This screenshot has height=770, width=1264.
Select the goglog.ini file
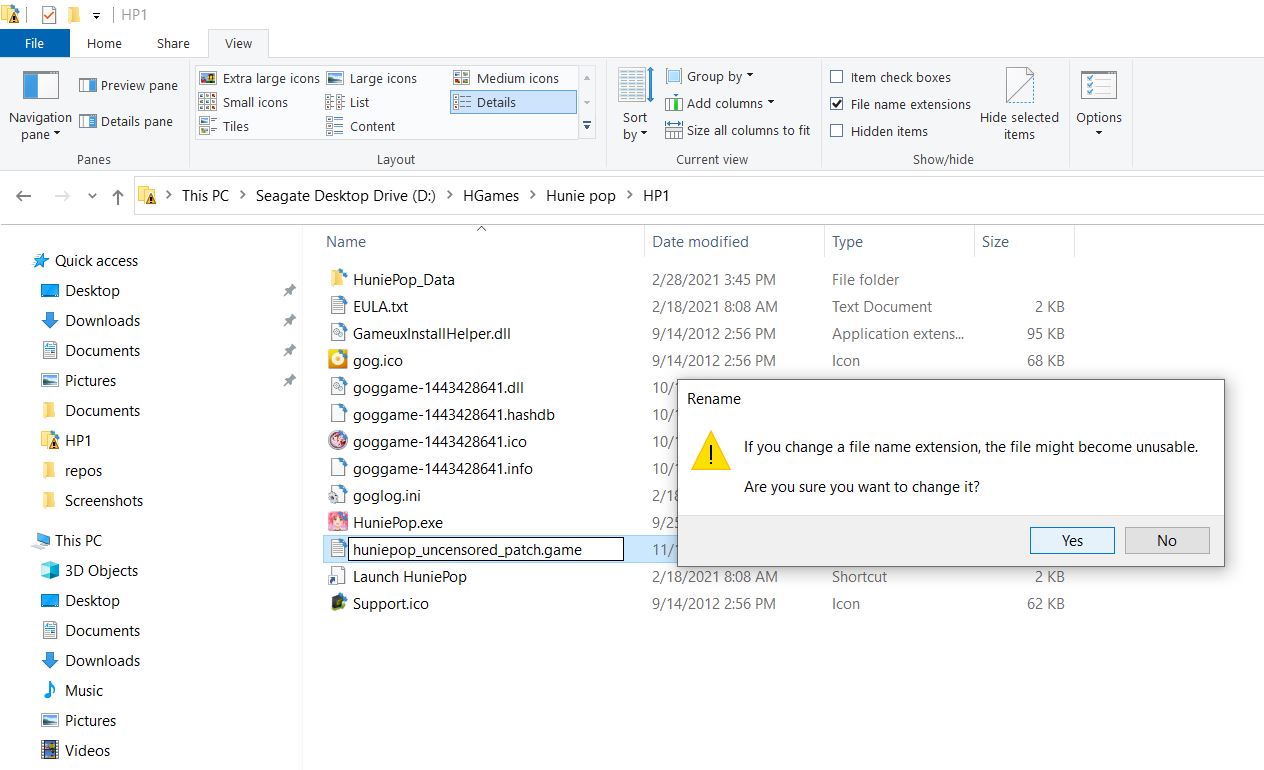pos(386,495)
